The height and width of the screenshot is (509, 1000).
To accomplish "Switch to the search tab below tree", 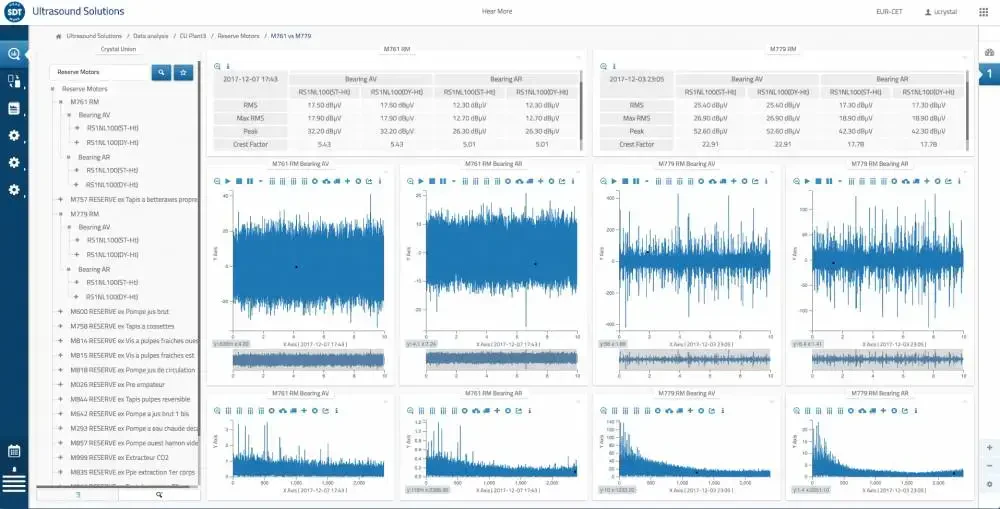I will point(159,494).
